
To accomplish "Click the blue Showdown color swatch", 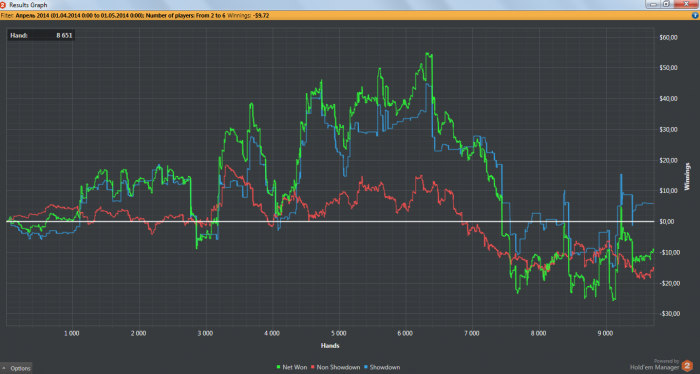I will point(366,367).
